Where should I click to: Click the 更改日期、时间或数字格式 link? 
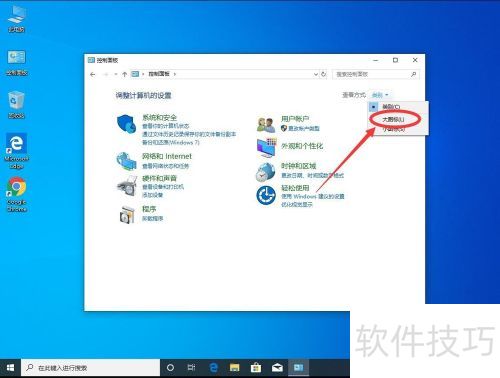tap(312, 175)
